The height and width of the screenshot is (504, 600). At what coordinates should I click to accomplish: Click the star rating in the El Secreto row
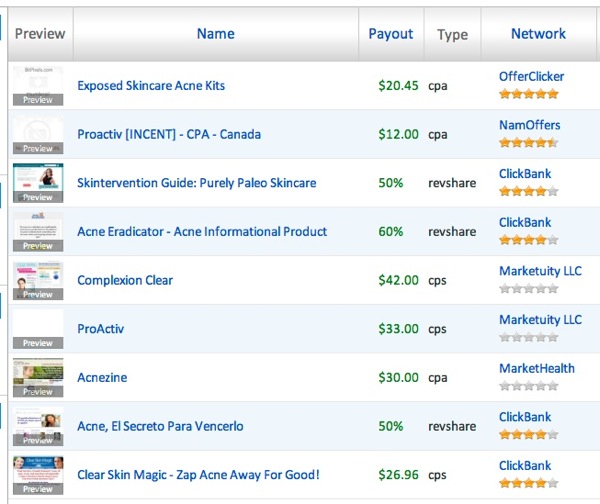(529, 434)
